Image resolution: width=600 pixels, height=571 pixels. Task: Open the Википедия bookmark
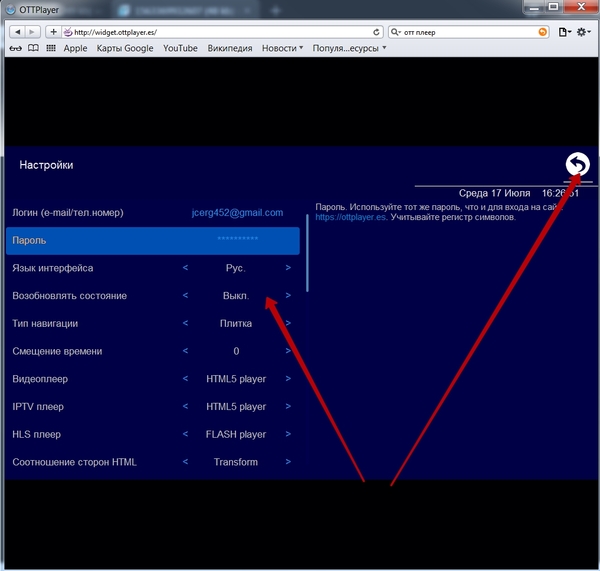[x=230, y=48]
